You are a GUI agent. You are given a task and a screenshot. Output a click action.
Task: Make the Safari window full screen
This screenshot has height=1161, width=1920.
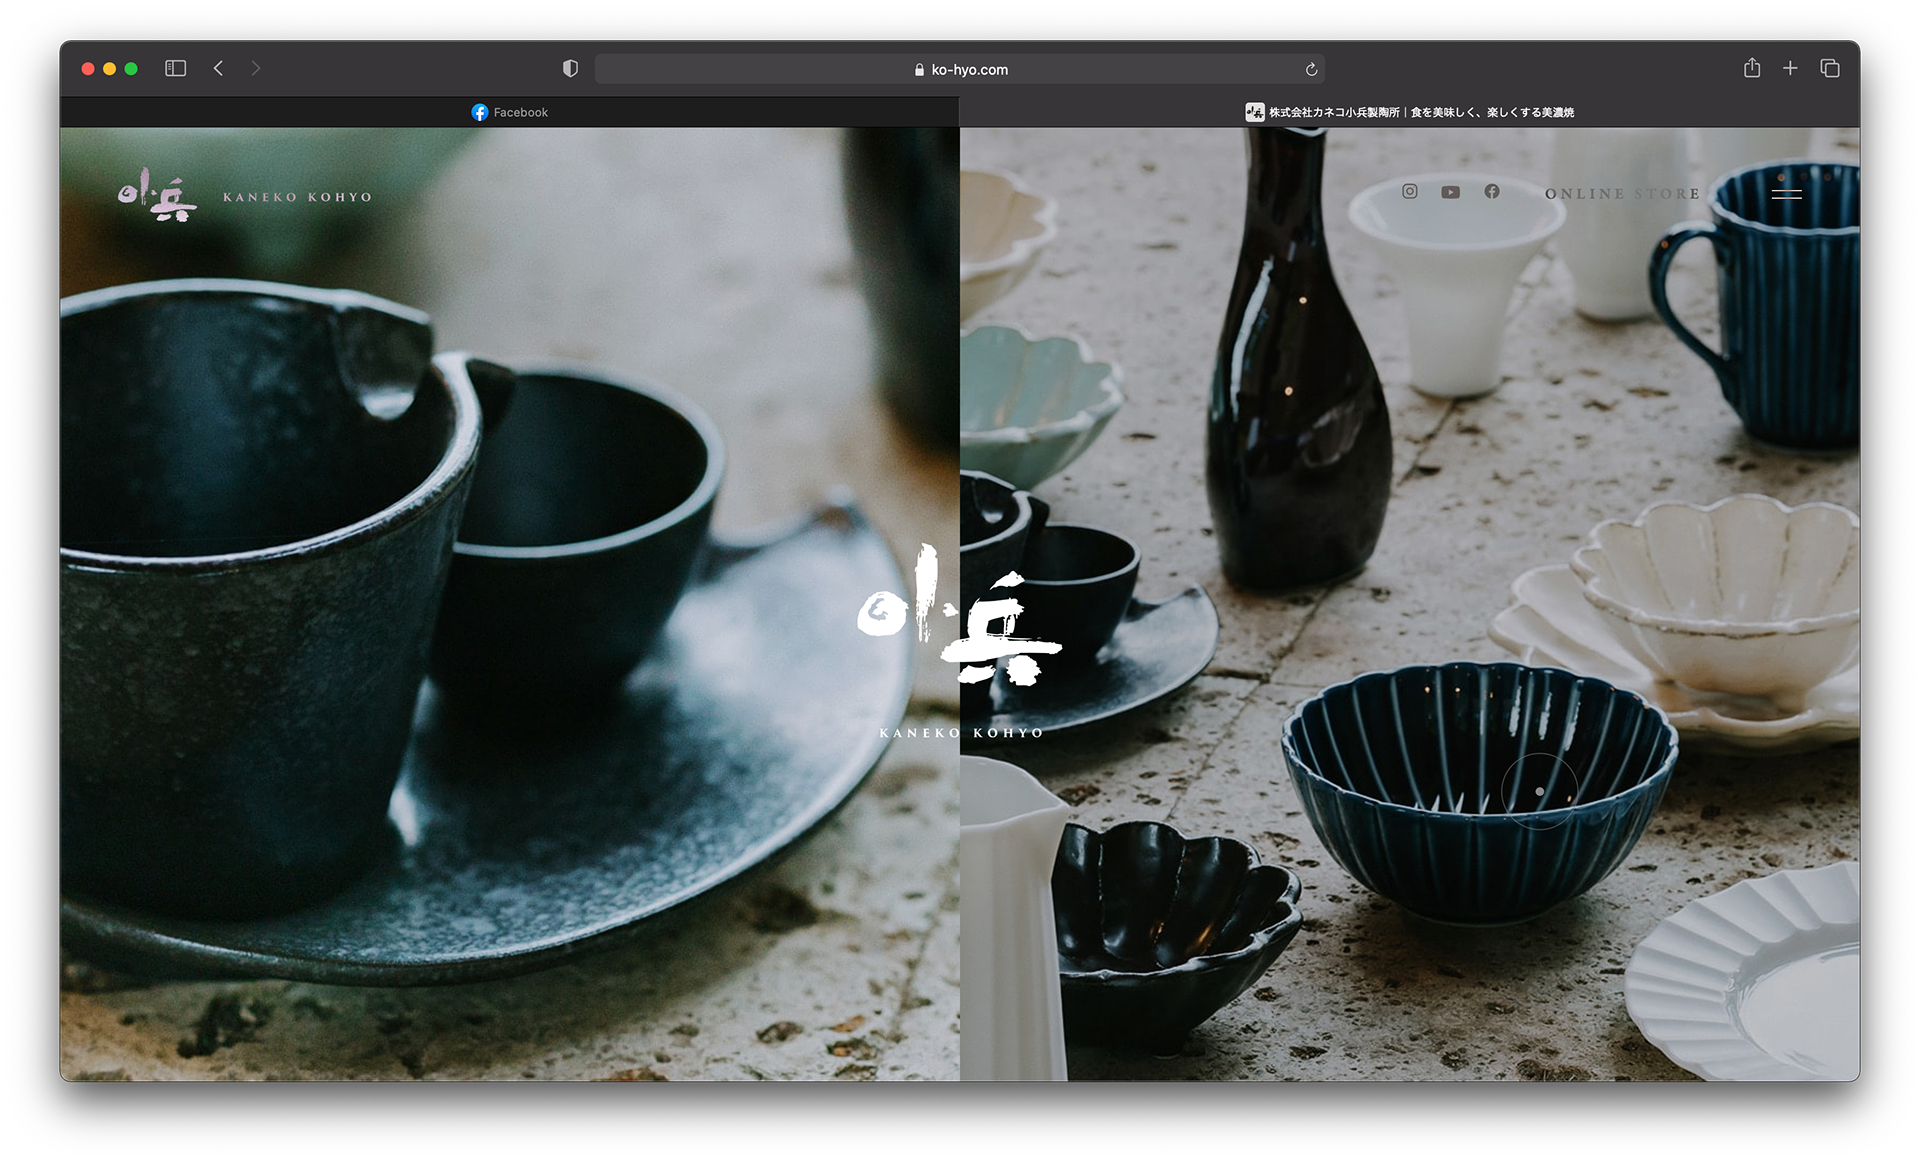[x=131, y=68]
